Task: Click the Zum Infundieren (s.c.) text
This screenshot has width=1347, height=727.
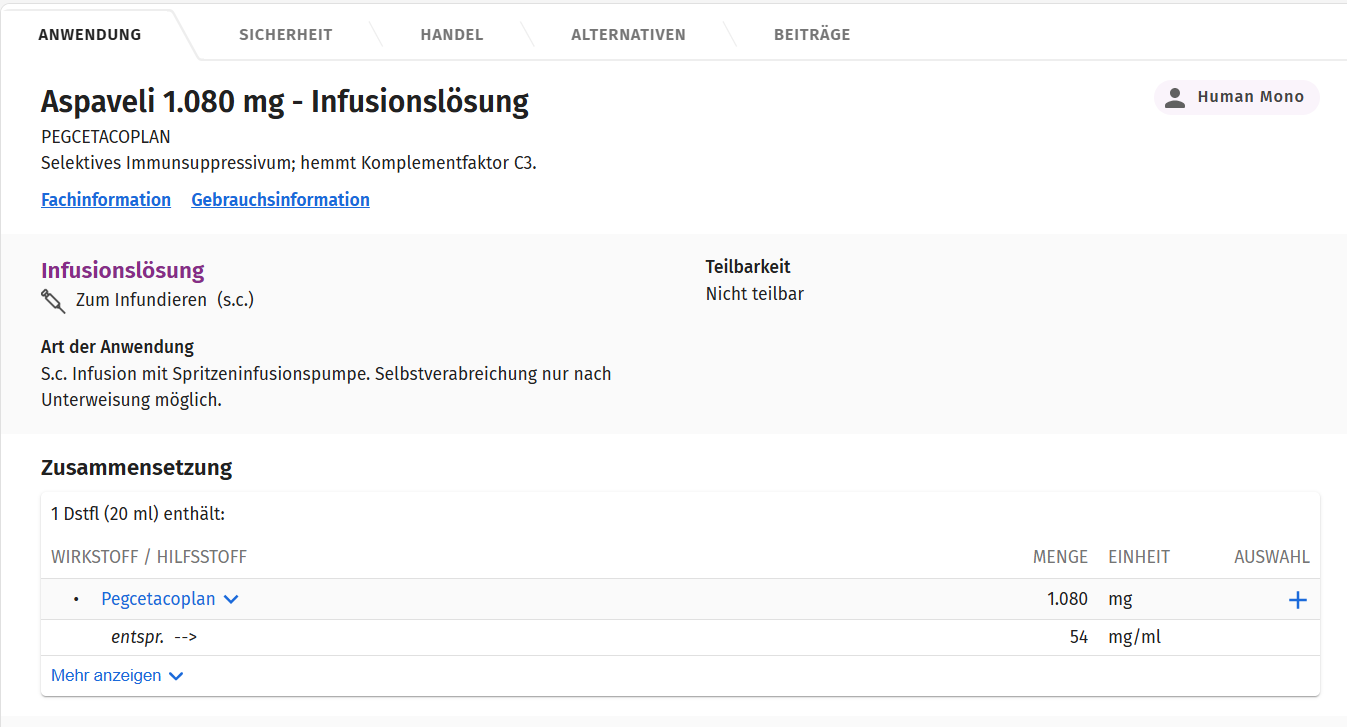Action: [165, 300]
